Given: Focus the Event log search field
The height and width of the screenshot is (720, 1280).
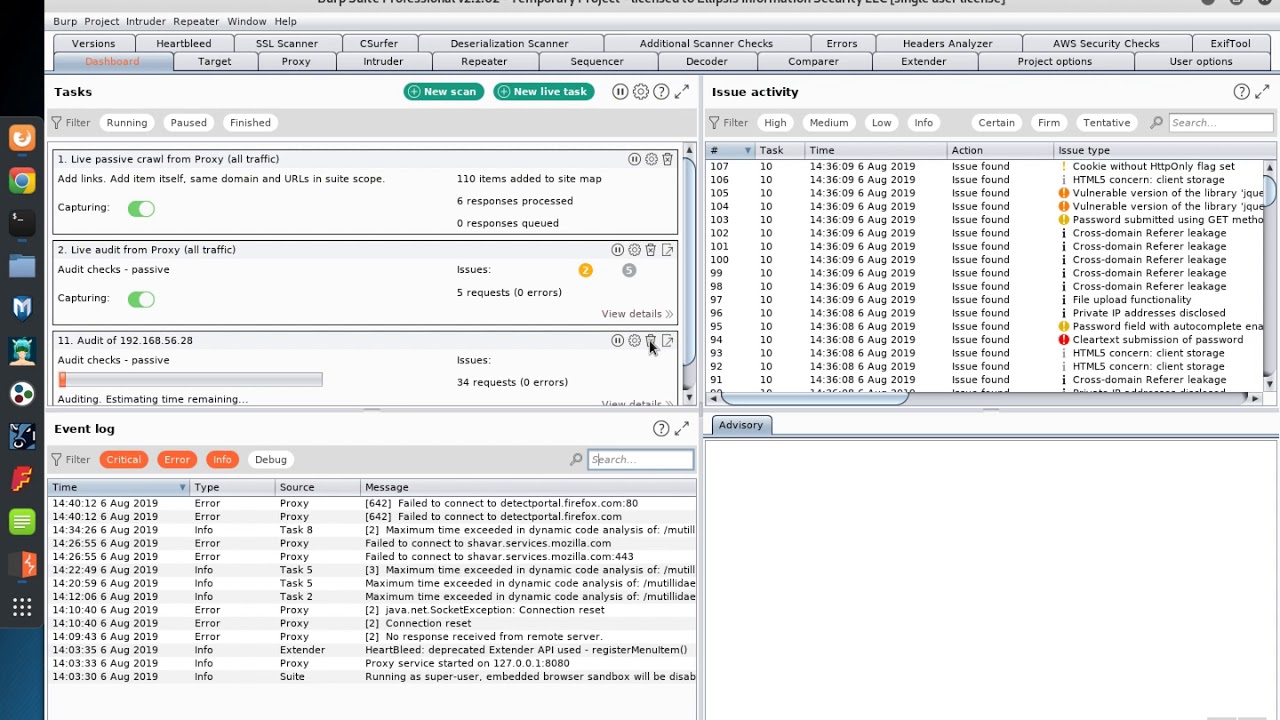Looking at the screenshot, I should pos(640,460).
